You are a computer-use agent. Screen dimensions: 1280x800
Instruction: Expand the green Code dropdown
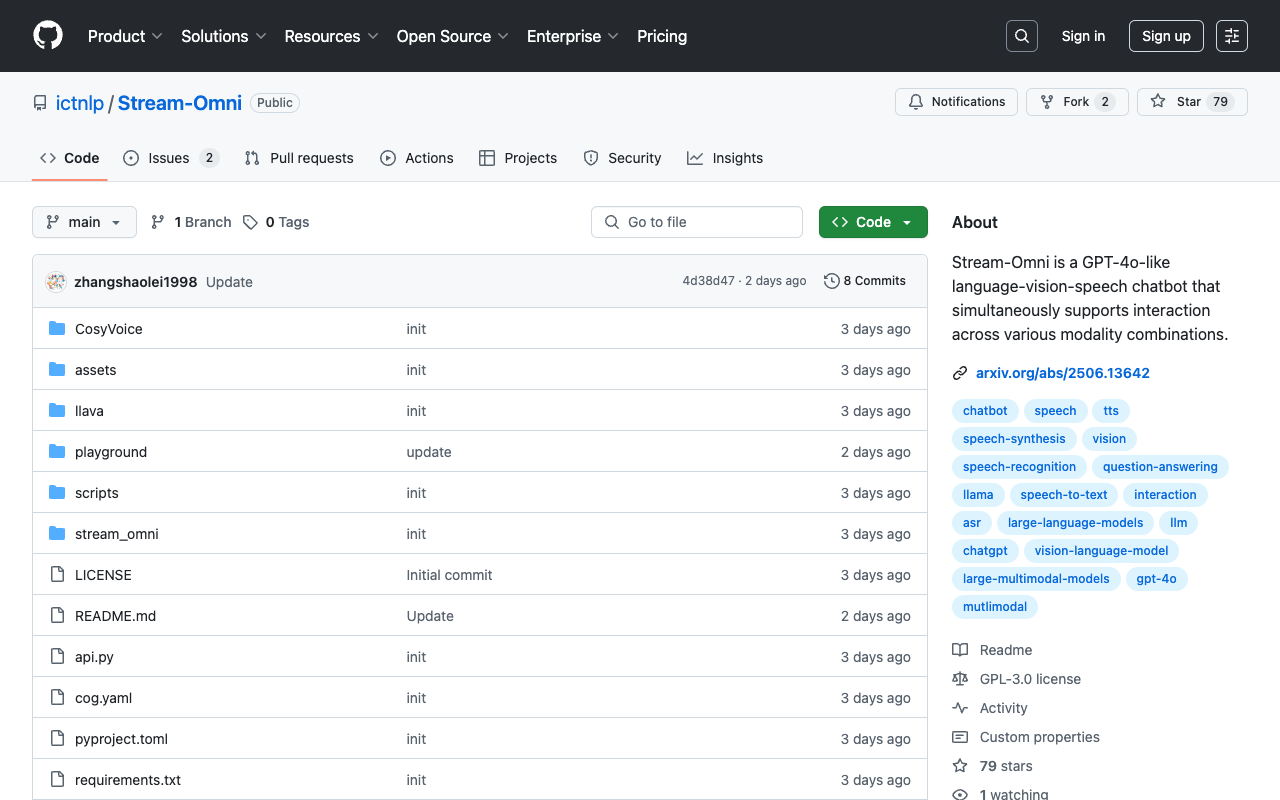pyautogui.click(x=873, y=222)
